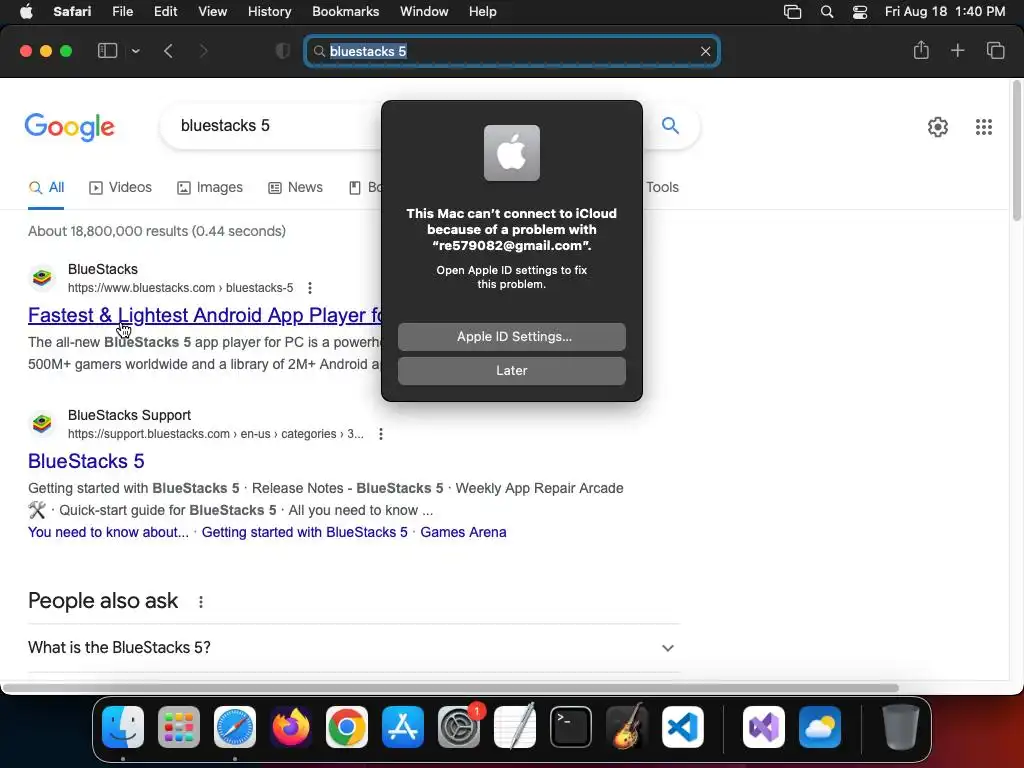The width and height of the screenshot is (1024, 768).
Task: Open the Help menu
Action: pos(483,12)
